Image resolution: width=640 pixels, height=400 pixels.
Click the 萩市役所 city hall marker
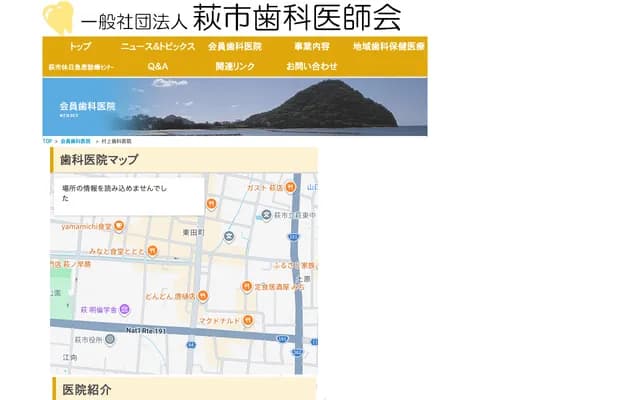pos(109,339)
